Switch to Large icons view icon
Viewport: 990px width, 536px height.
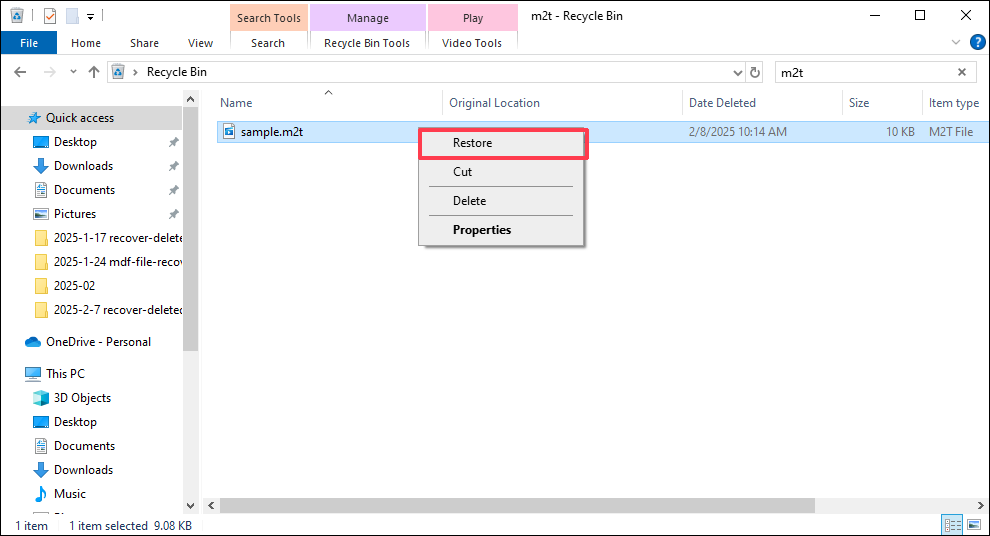tap(974, 525)
